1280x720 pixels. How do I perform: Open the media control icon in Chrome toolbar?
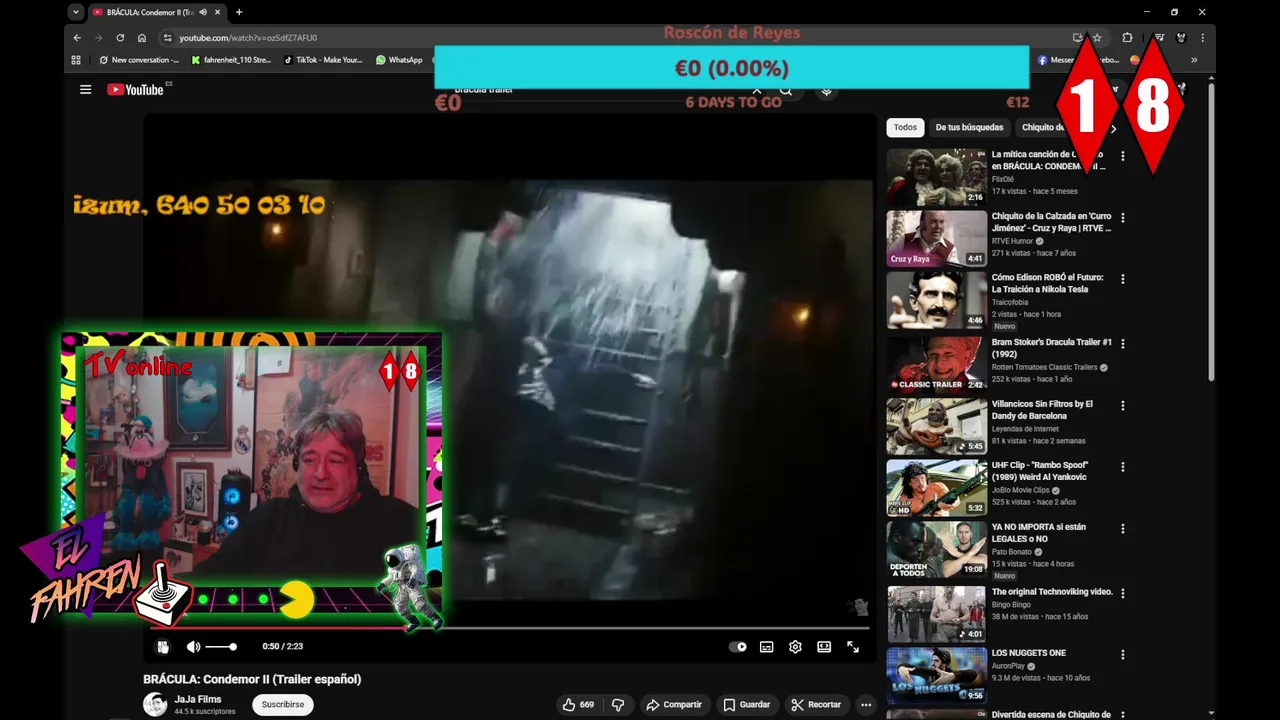[x=1159, y=38]
